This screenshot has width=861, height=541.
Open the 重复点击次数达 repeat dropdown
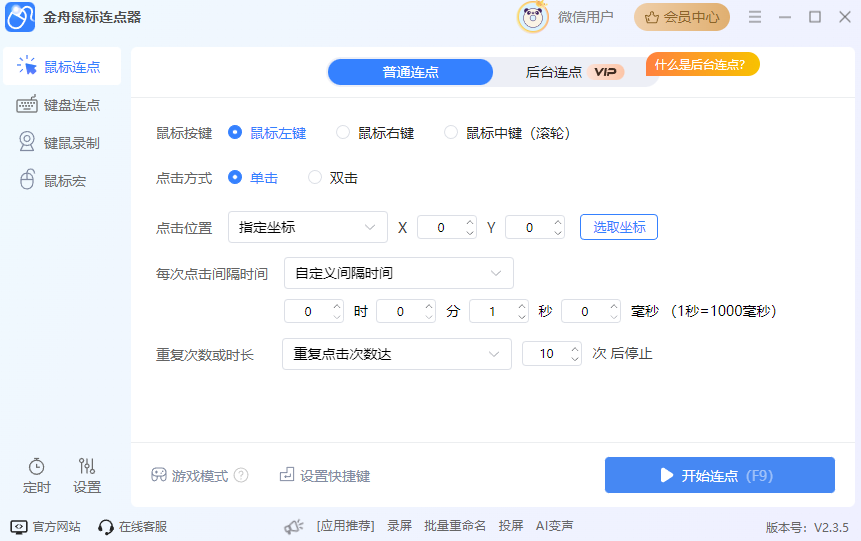click(x=397, y=354)
